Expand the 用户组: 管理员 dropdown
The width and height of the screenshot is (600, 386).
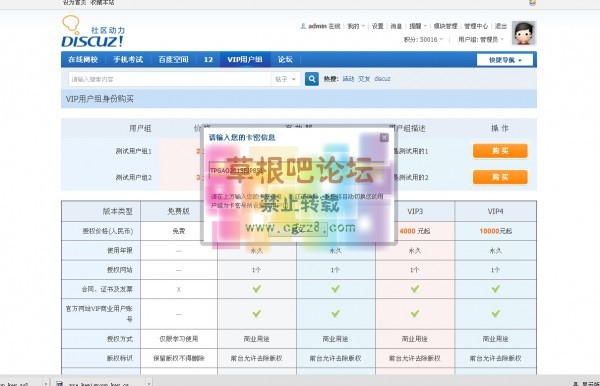(481, 39)
